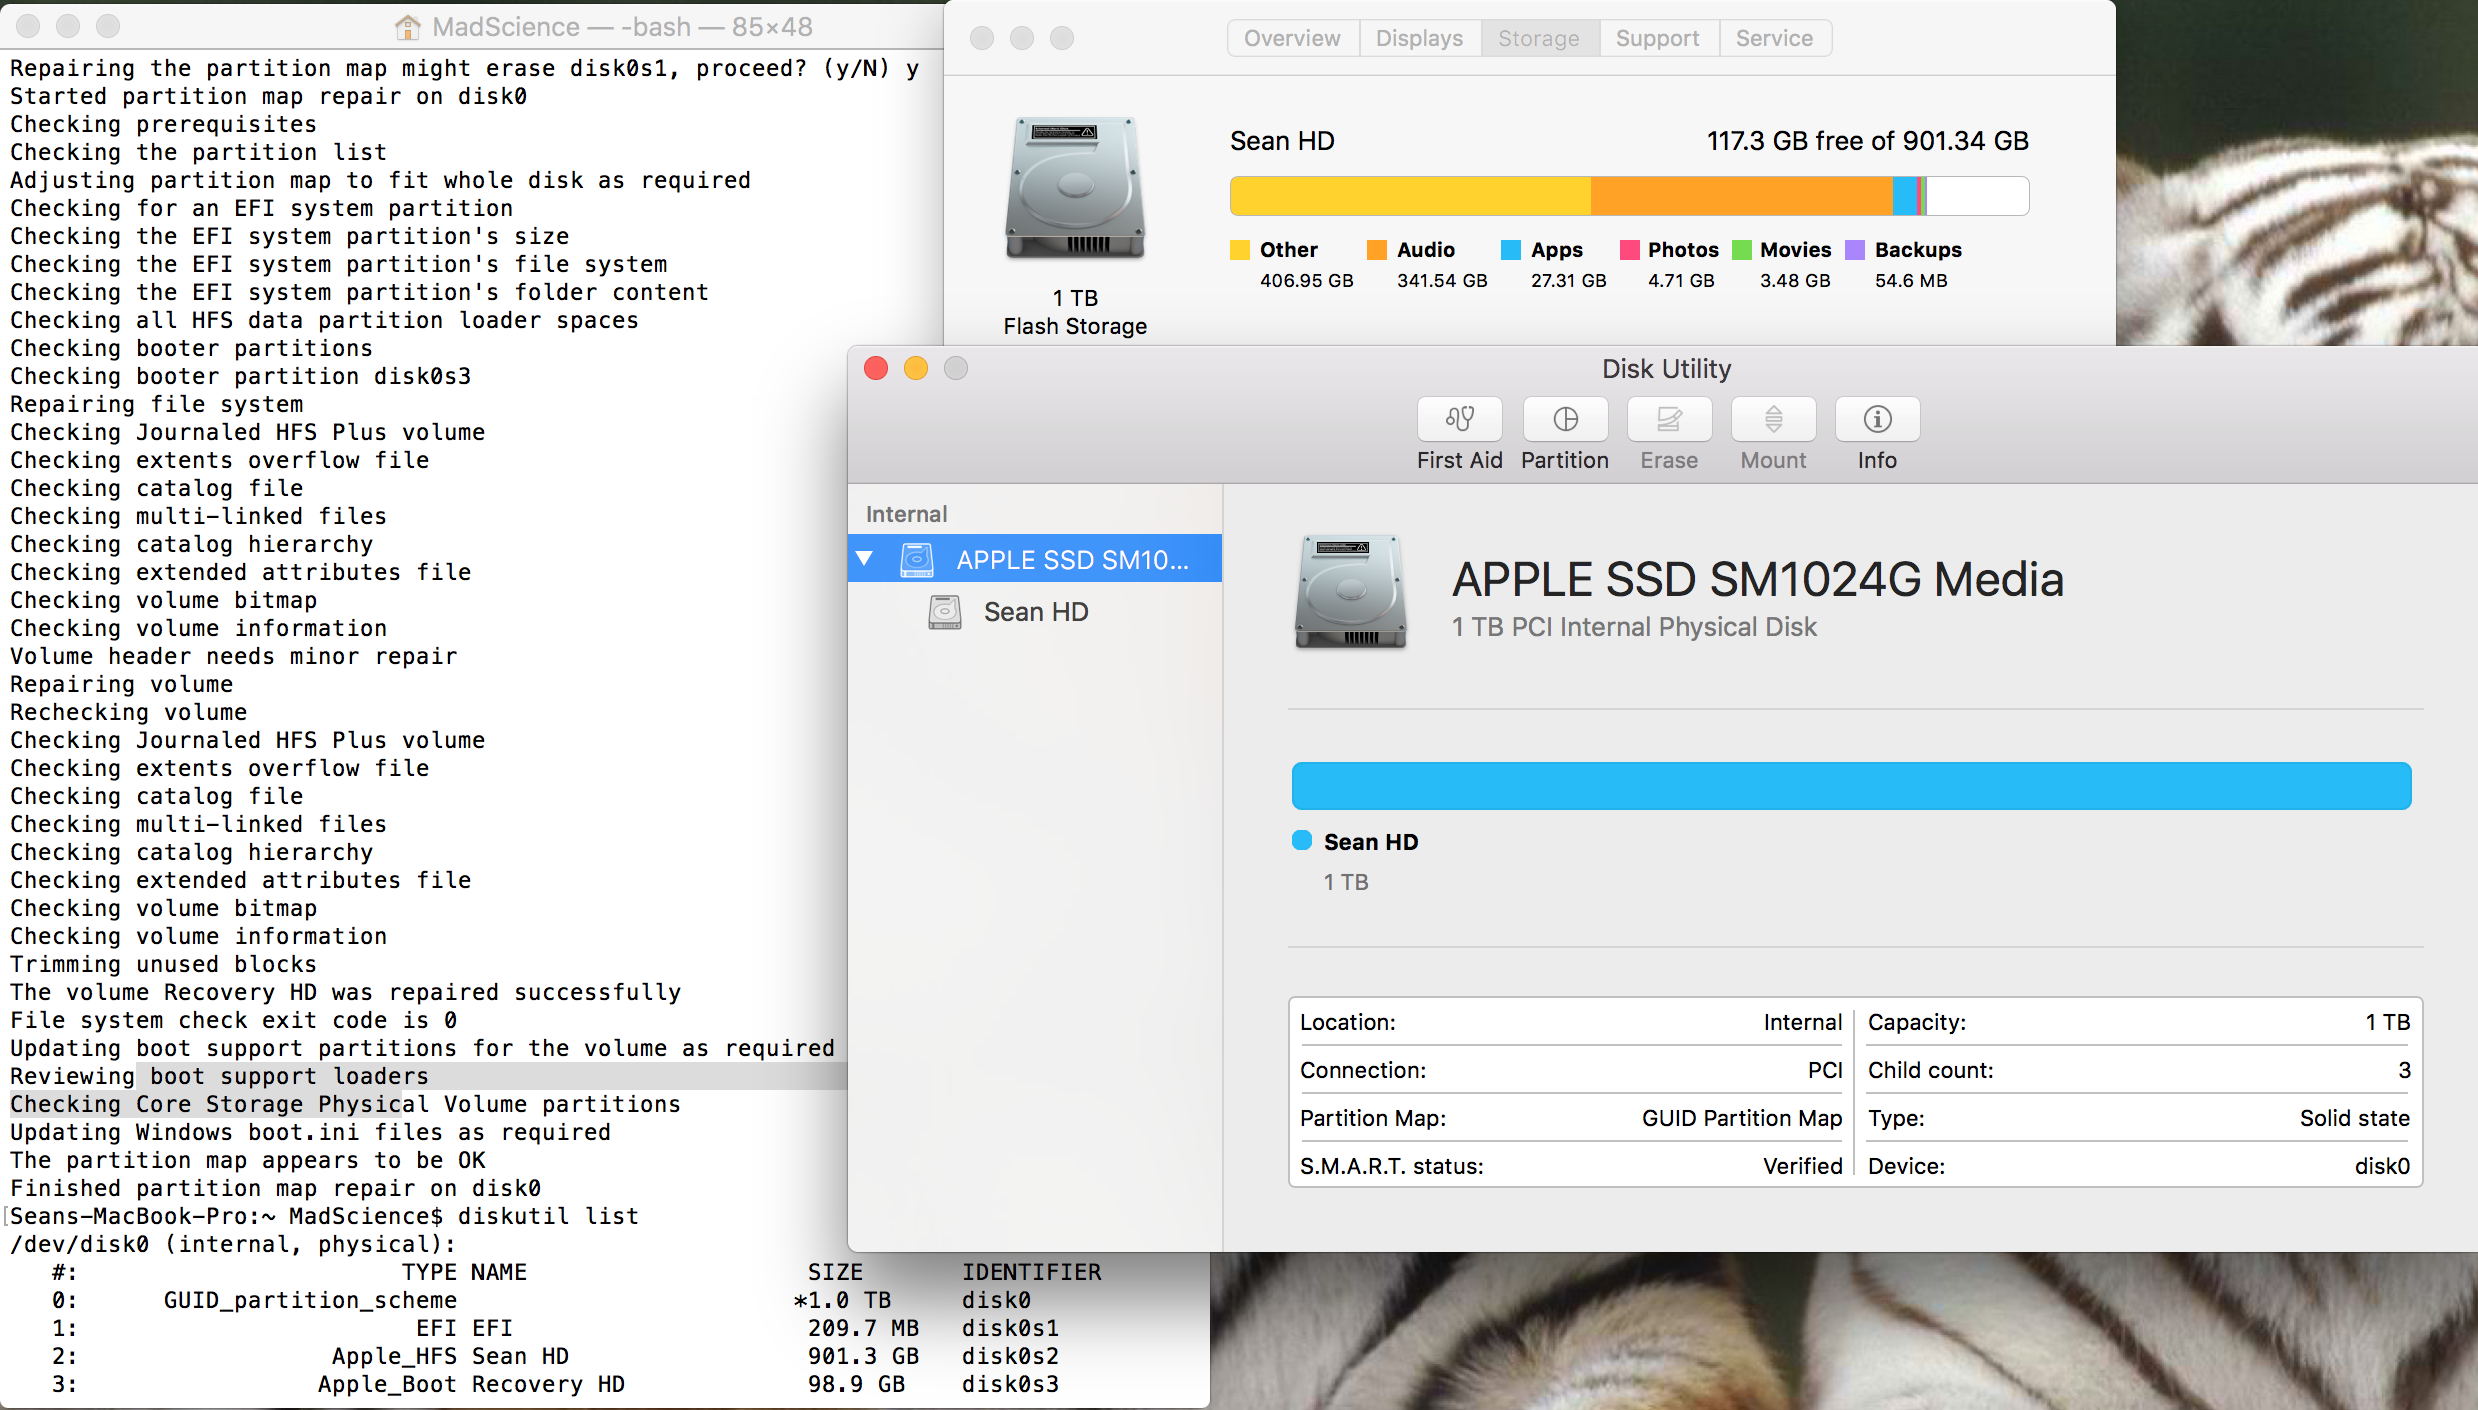Open the Info panel icon
Viewport: 2478px width, 1410px height.
tap(1877, 419)
